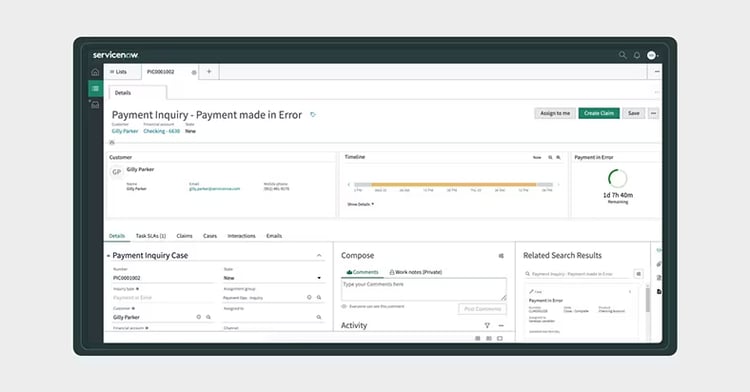Search lookup for the Customer field

tap(209, 317)
